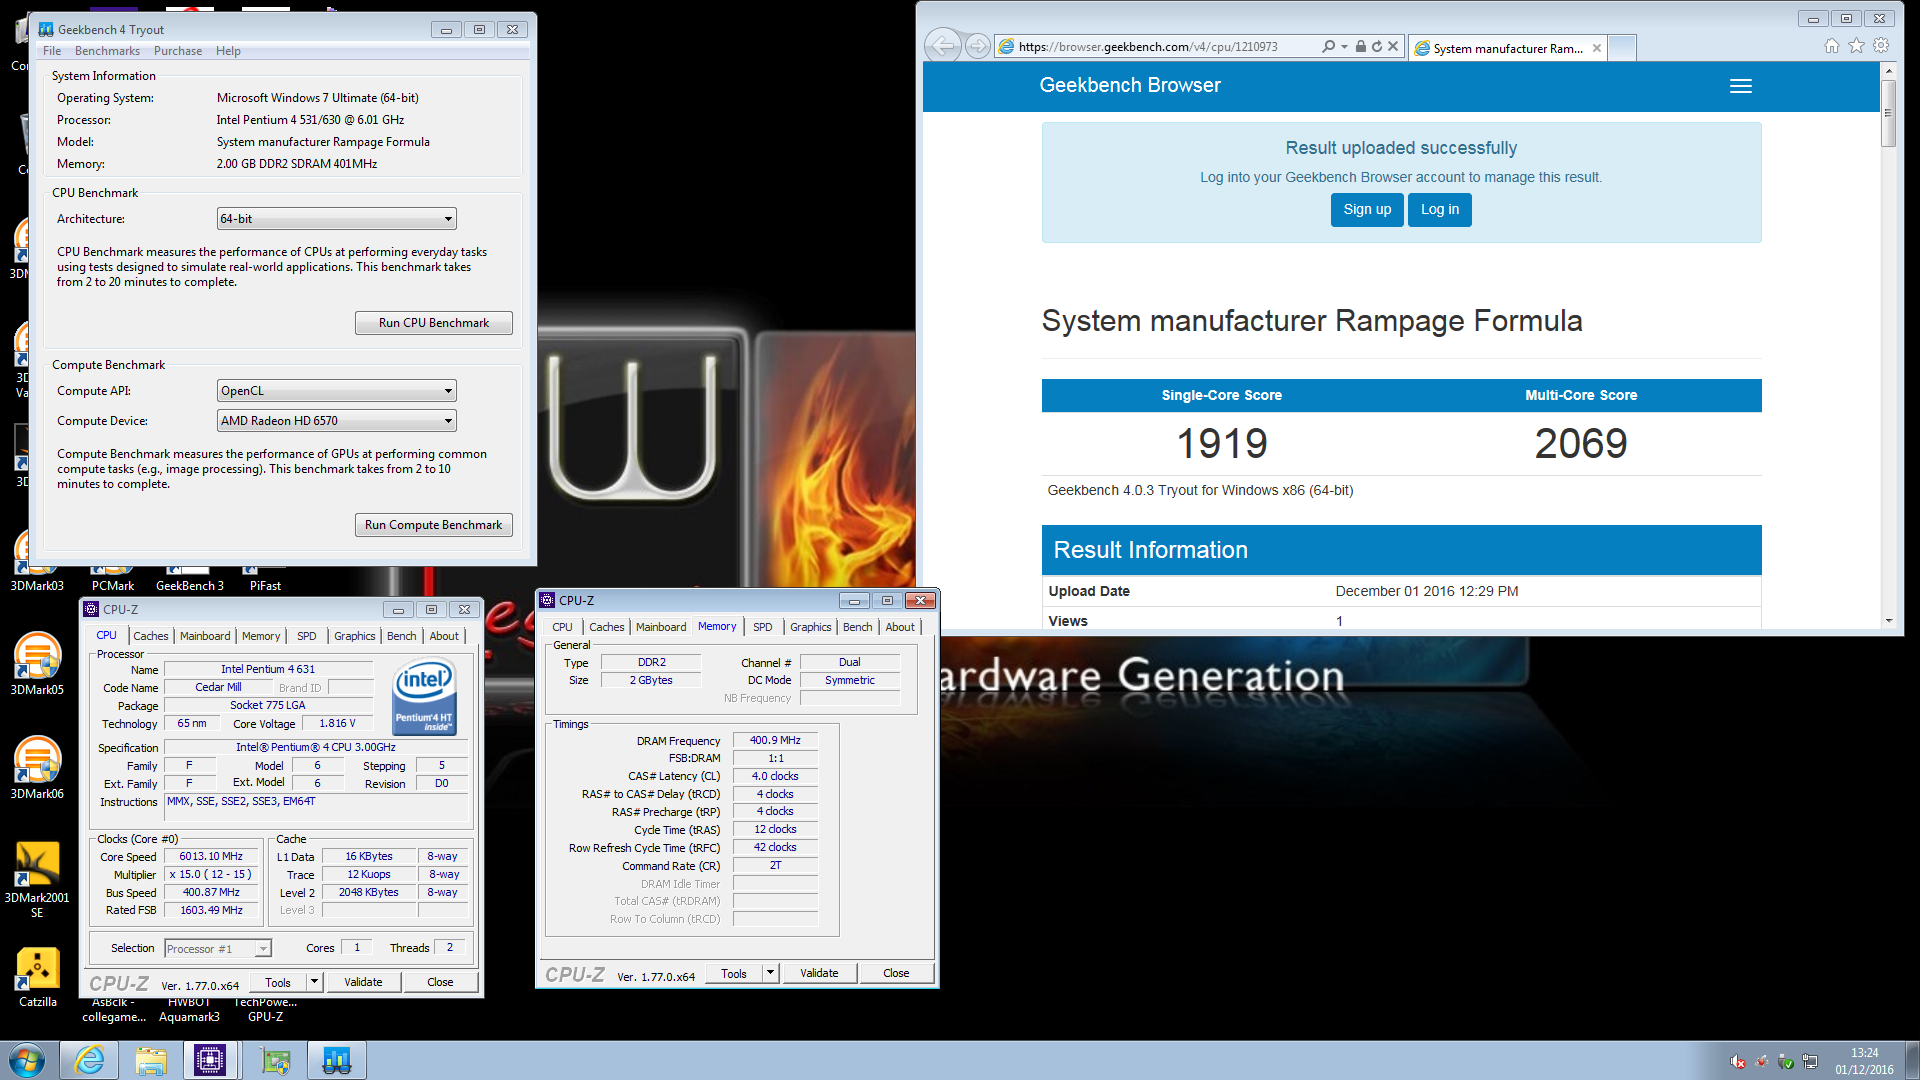This screenshot has width=1920, height=1080.
Task: Select the 3DMark05 desktop shortcut
Action: (x=37, y=664)
